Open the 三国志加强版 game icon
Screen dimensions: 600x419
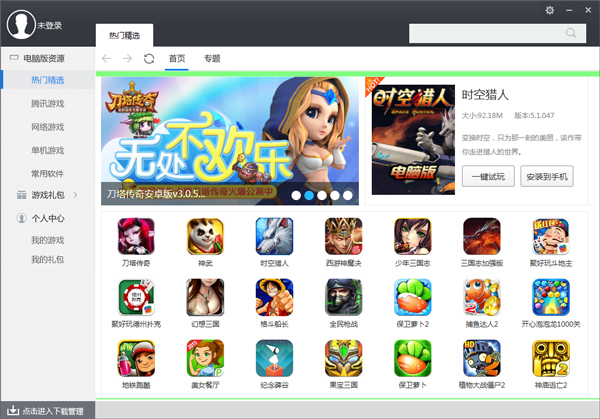pyautogui.click(x=482, y=236)
